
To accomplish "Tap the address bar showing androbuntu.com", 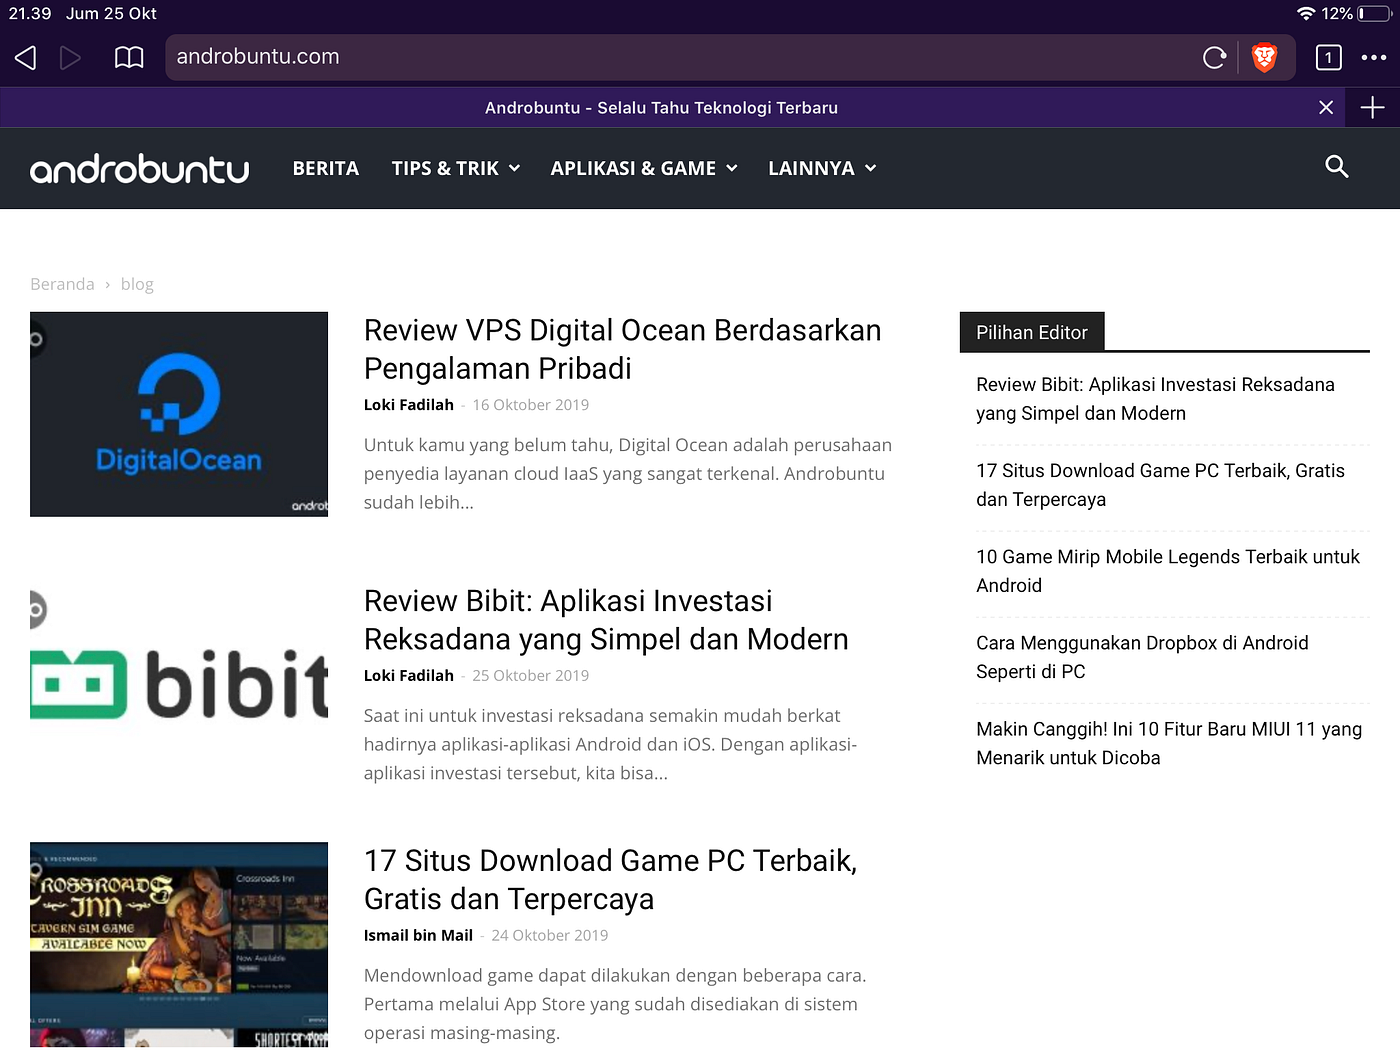I will click(x=680, y=57).
